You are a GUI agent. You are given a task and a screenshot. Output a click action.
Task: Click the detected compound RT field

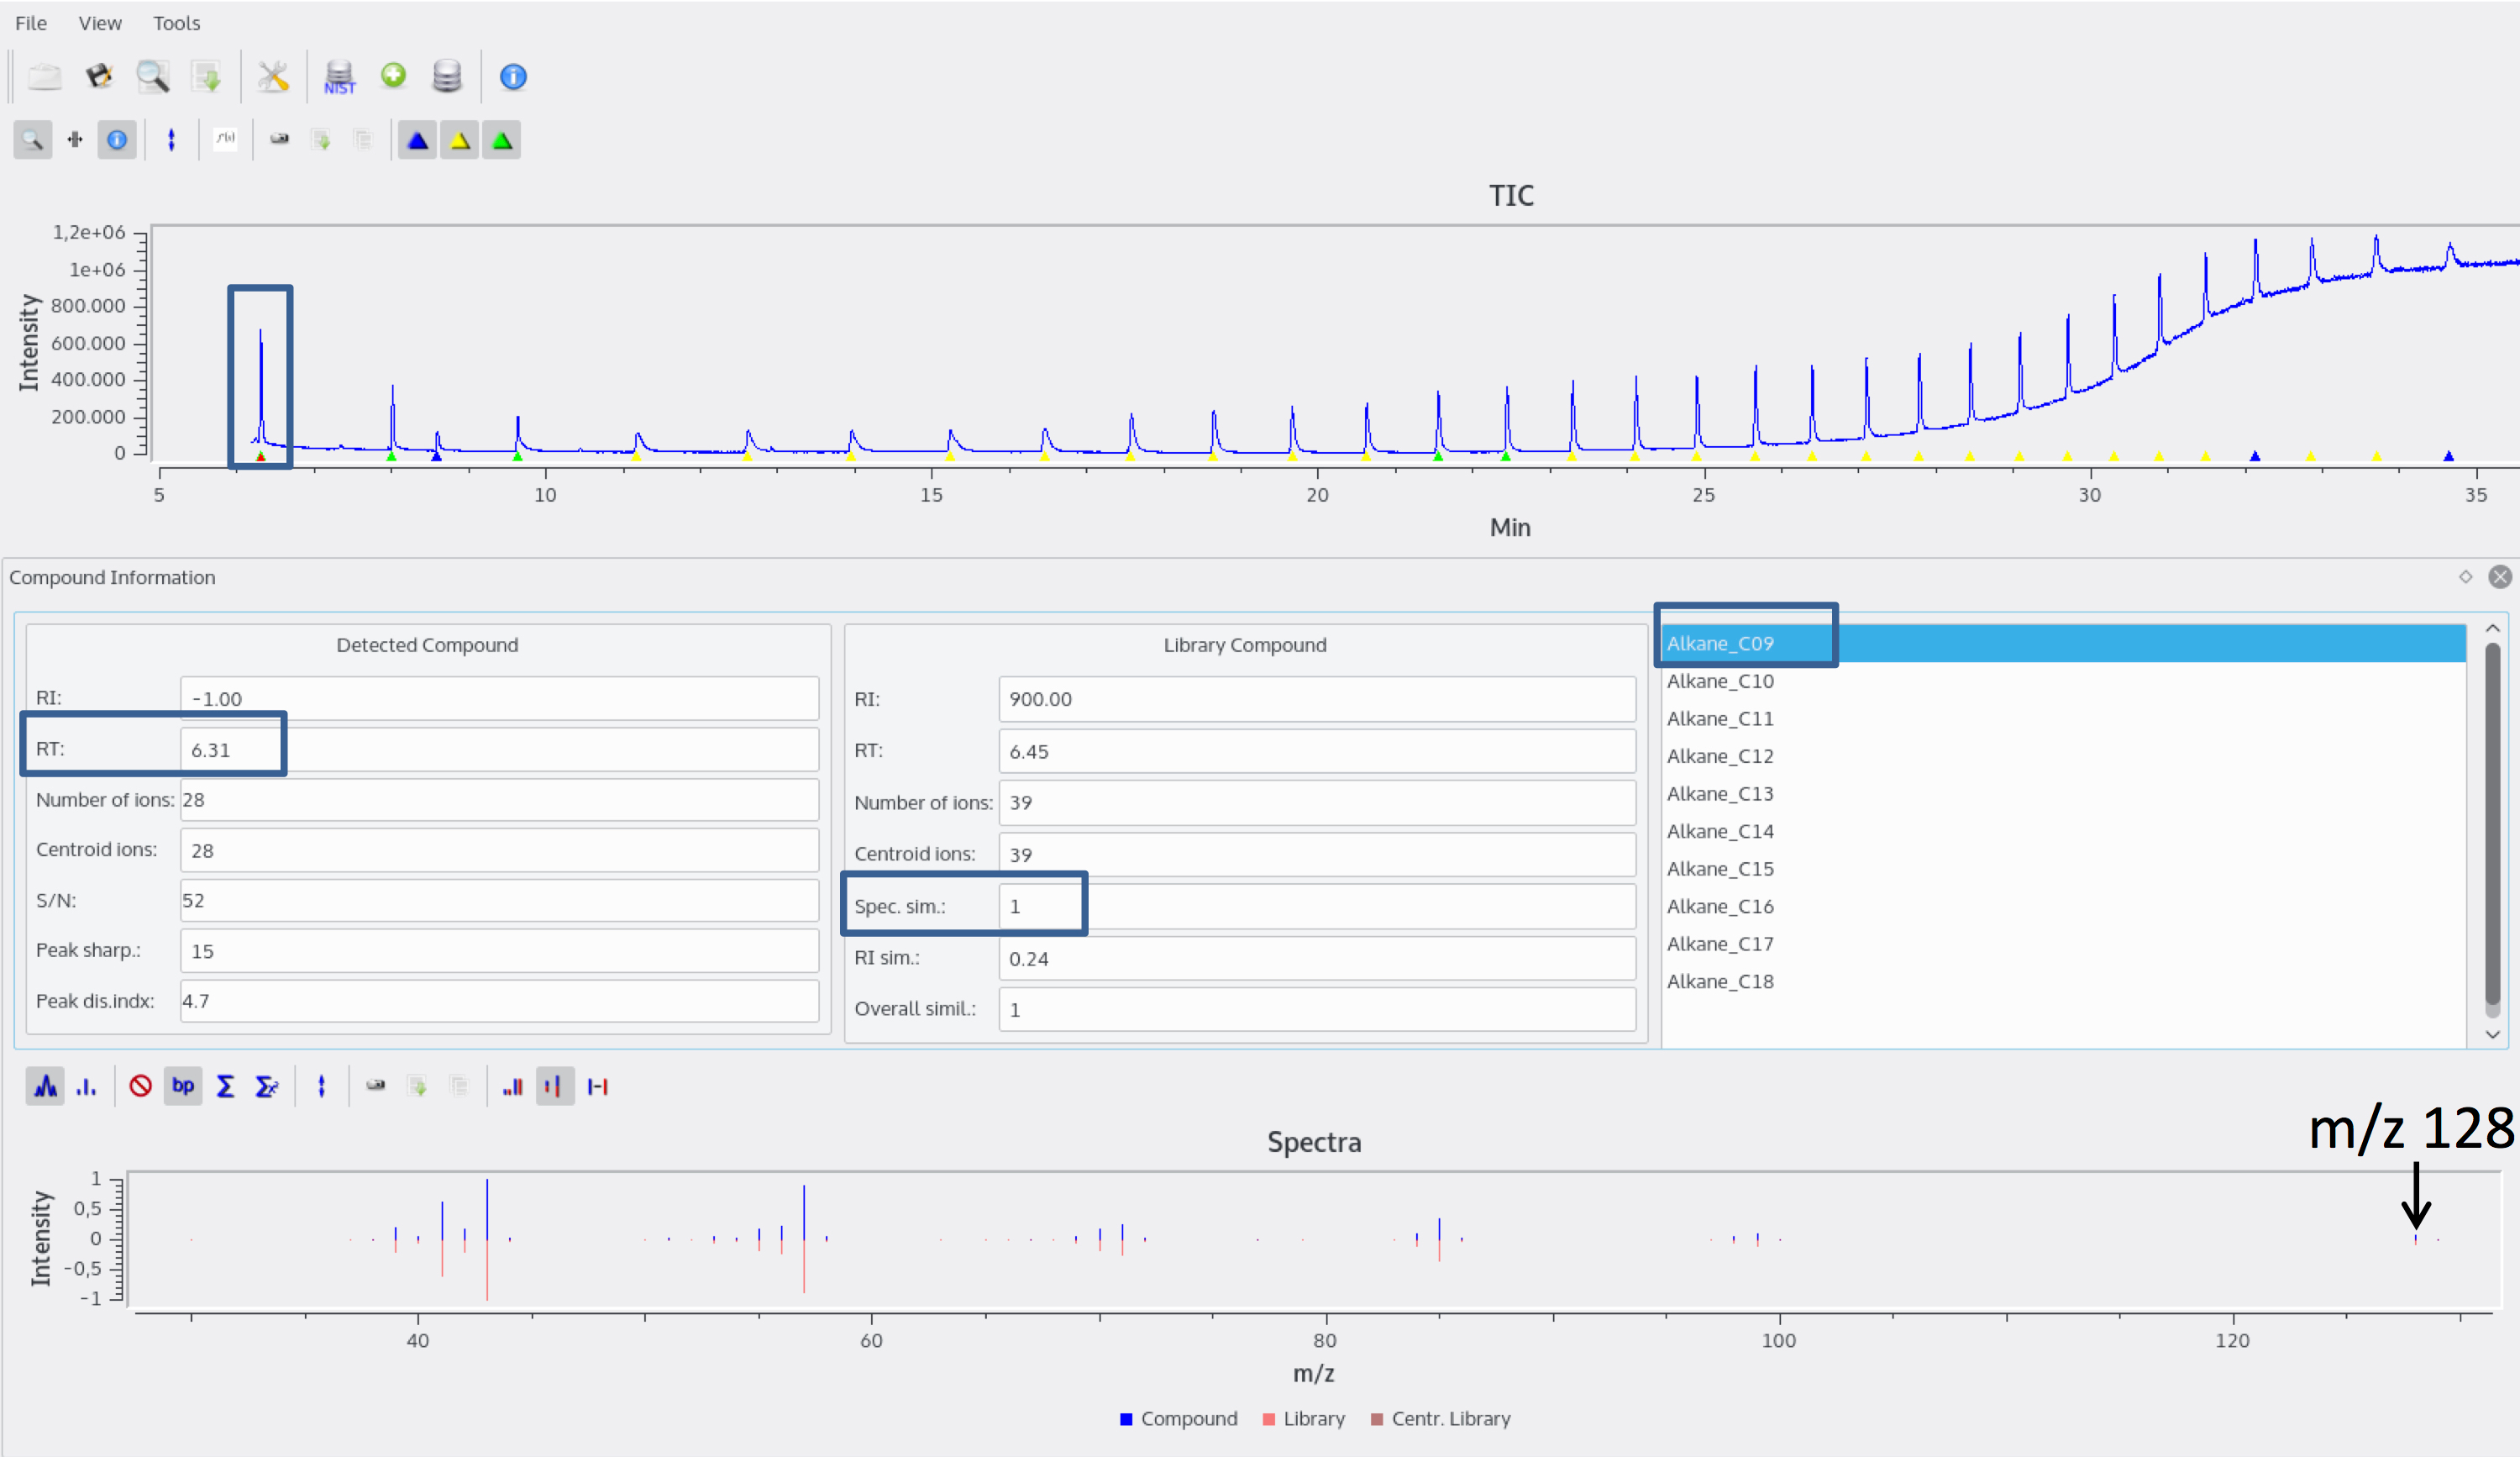pyautogui.click(x=498, y=750)
